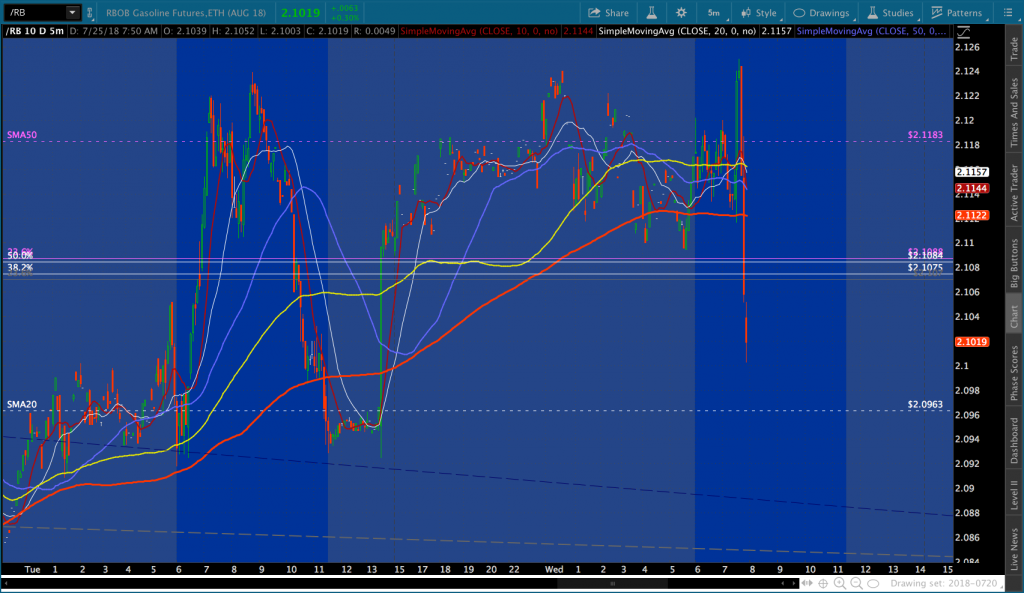This screenshot has width=1024, height=593.
Task: Open chart settings gear icon
Action: click(x=681, y=13)
